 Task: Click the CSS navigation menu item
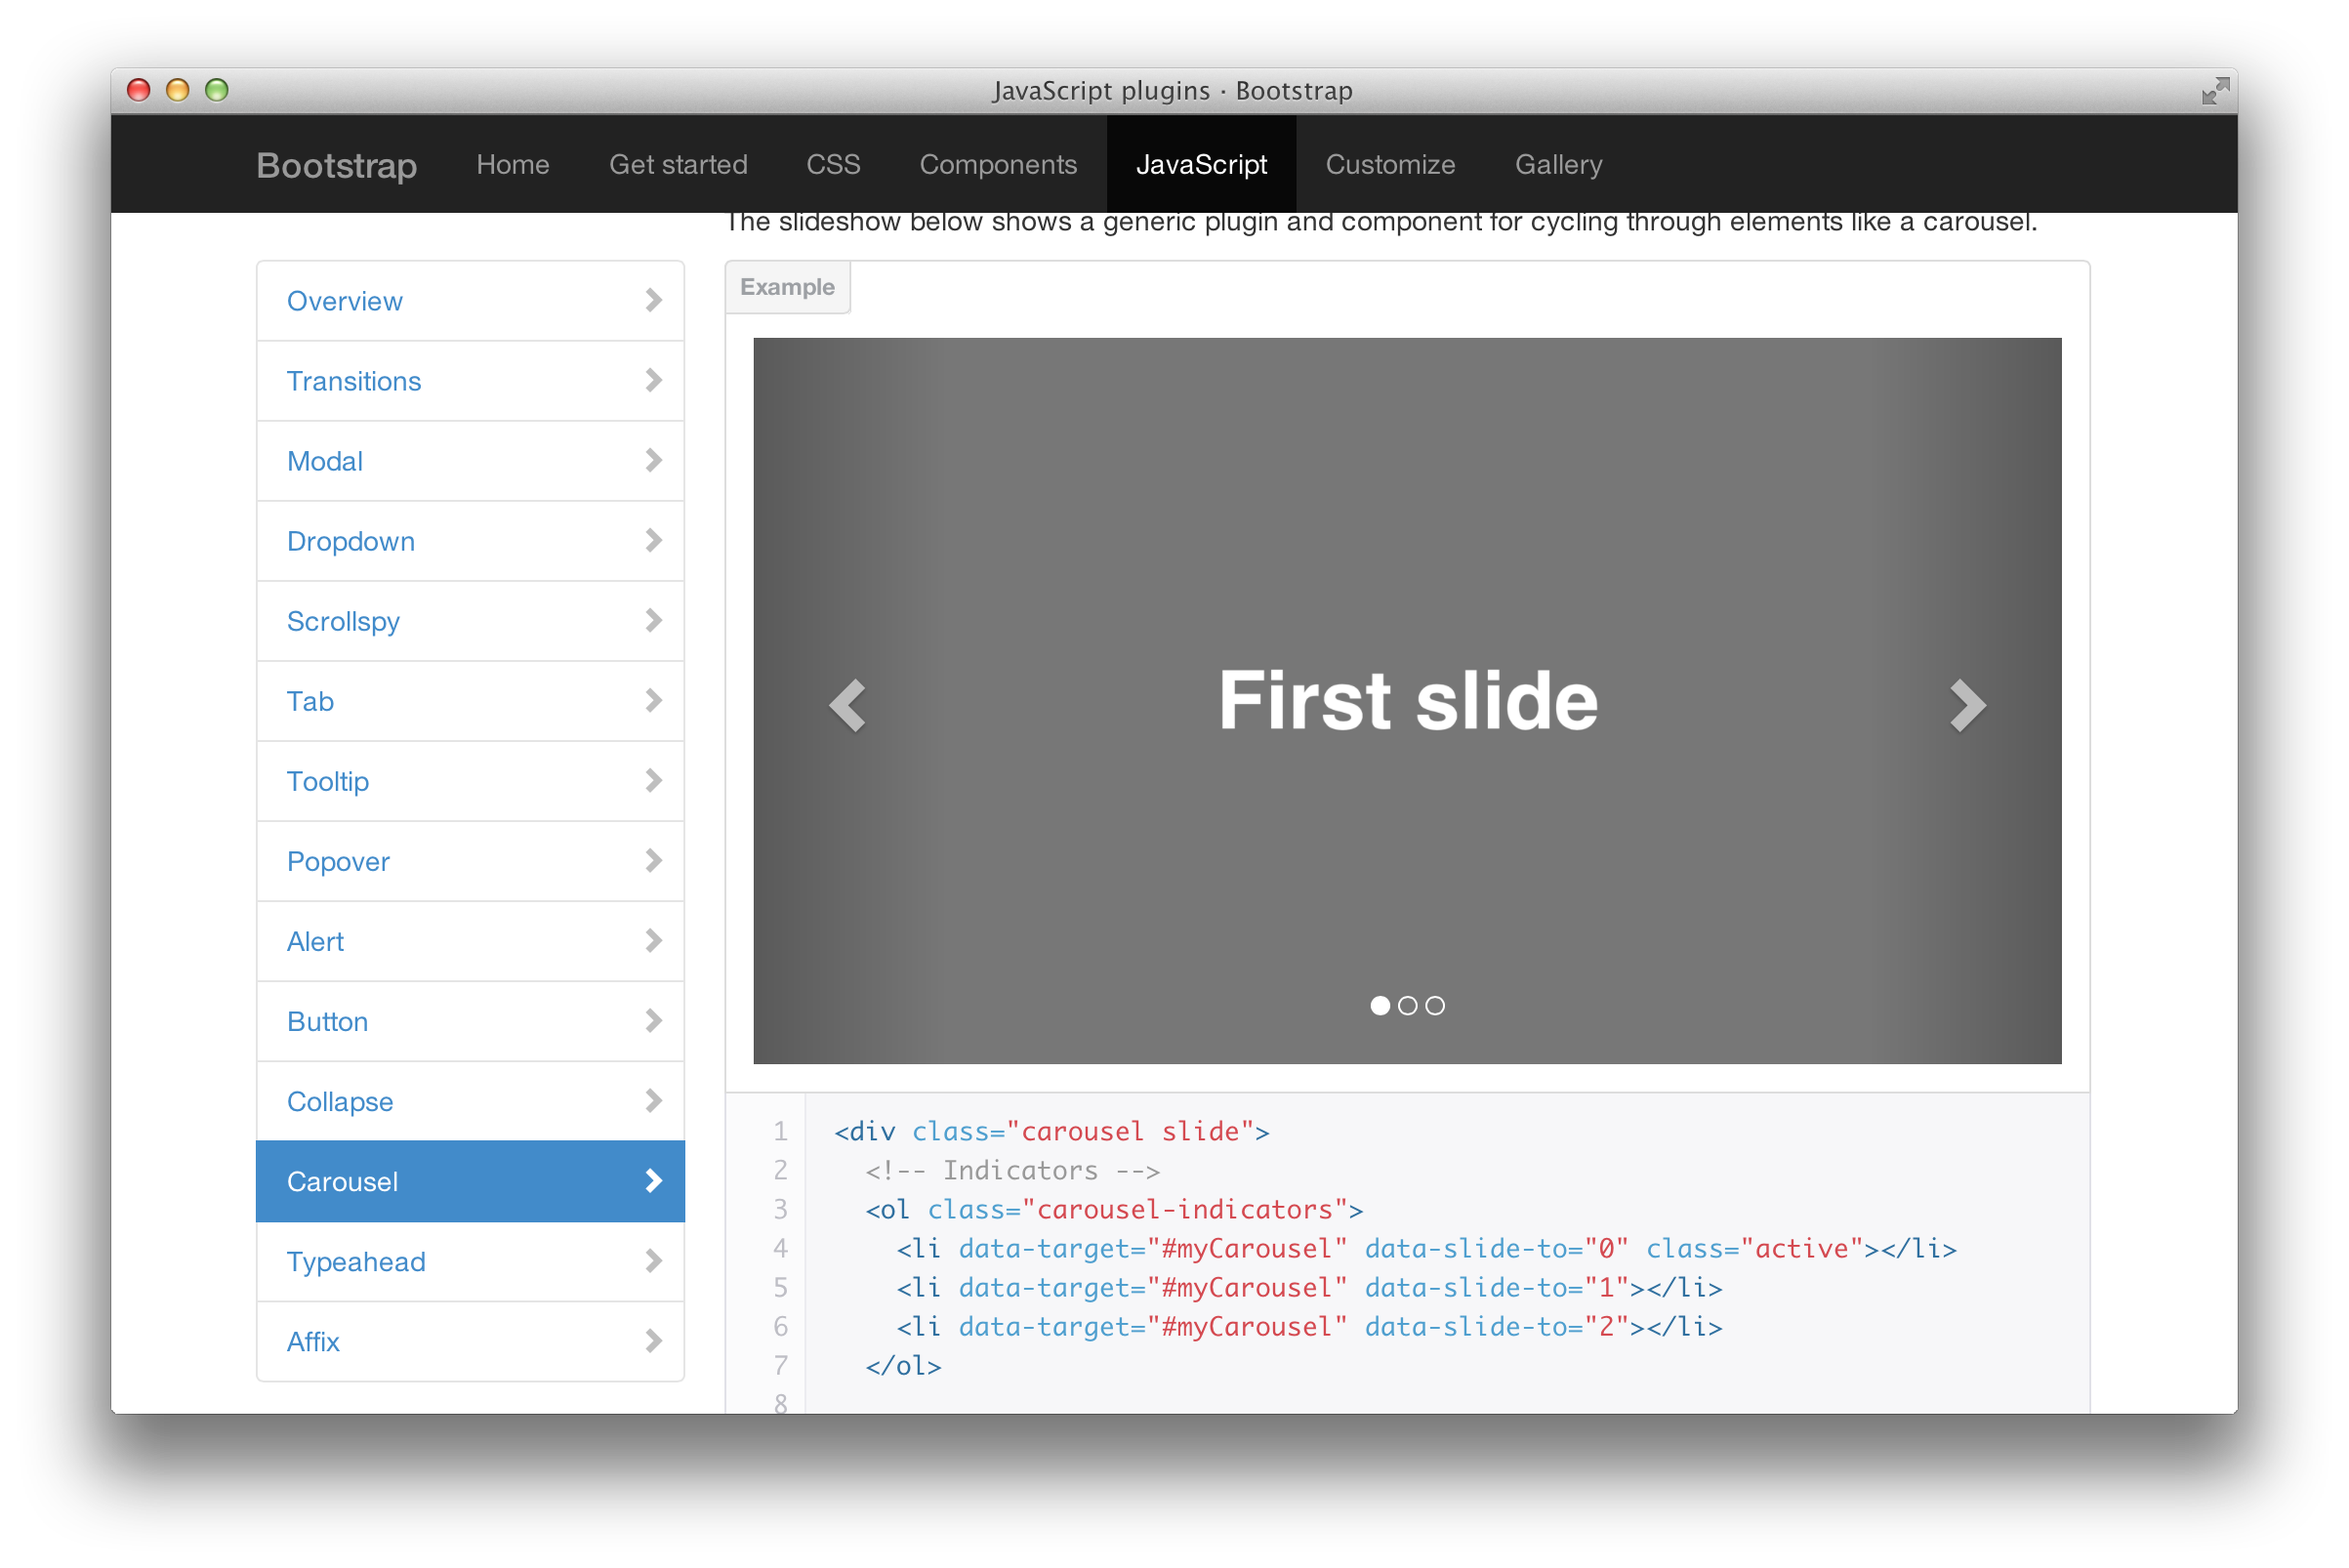831,164
